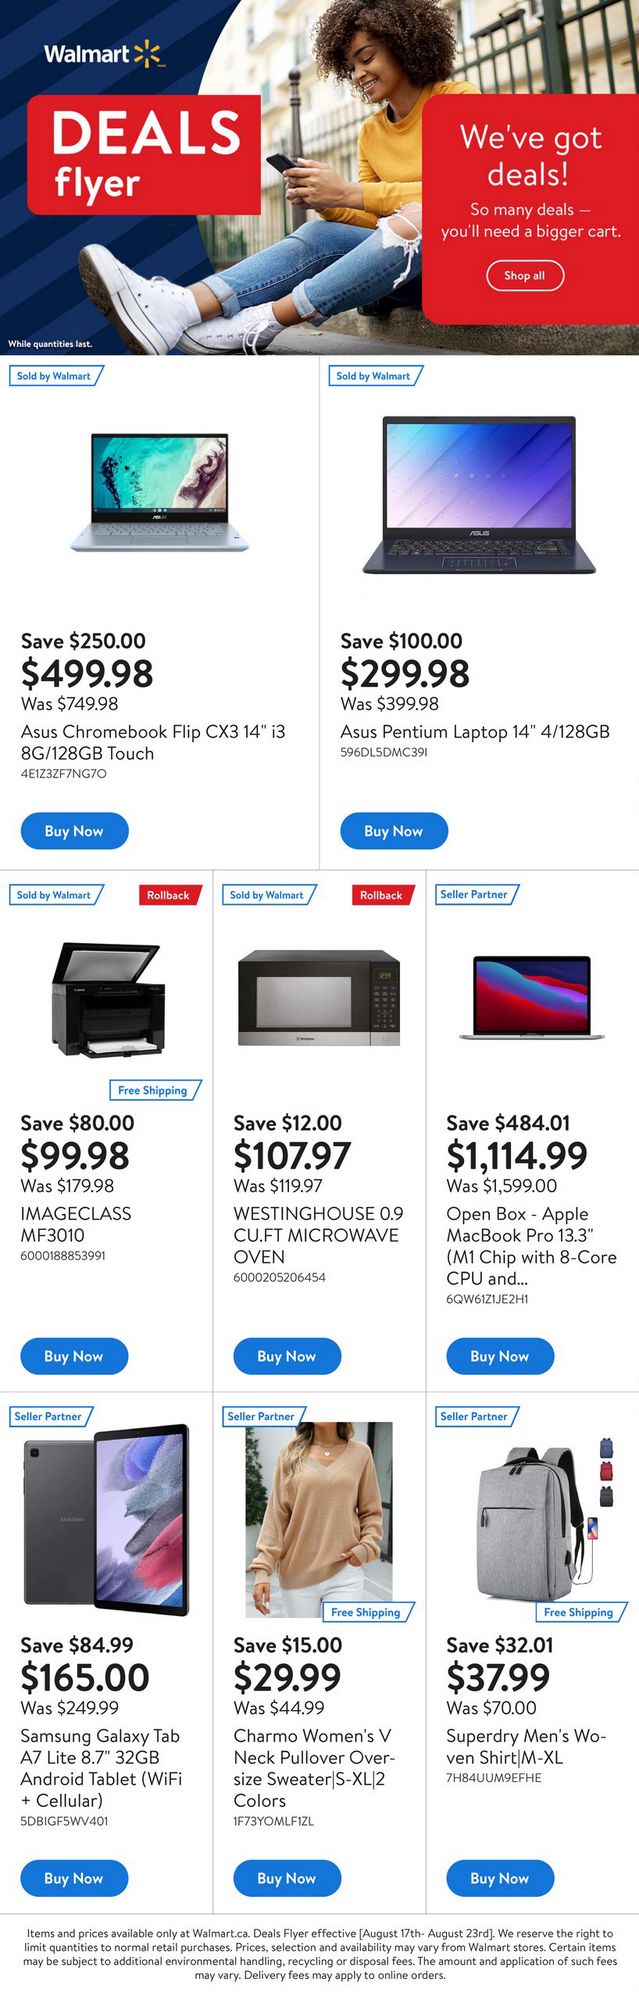Viewport: 639px width, 2000px height.
Task: Click the Free Shipping tag under the printer
Action: [153, 1090]
